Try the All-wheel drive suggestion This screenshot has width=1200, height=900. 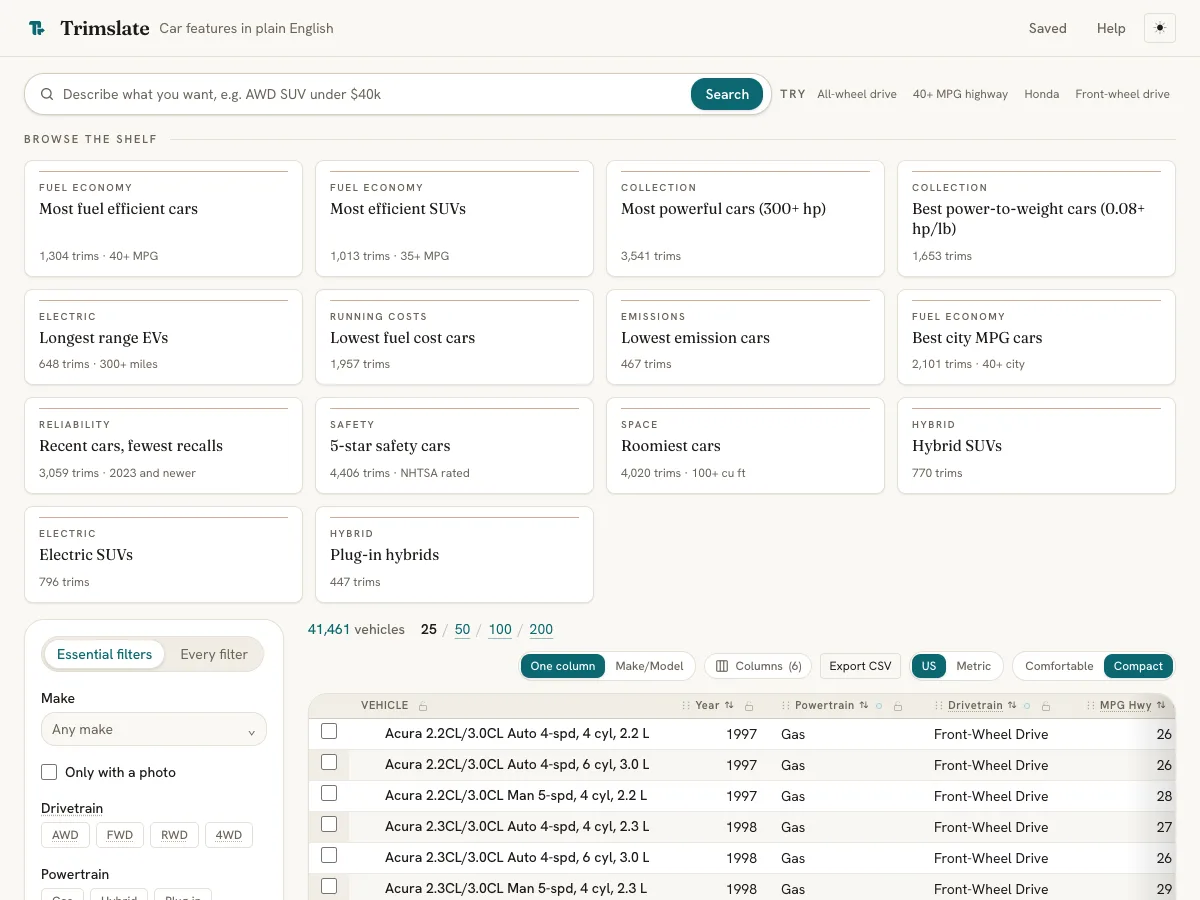tap(857, 94)
